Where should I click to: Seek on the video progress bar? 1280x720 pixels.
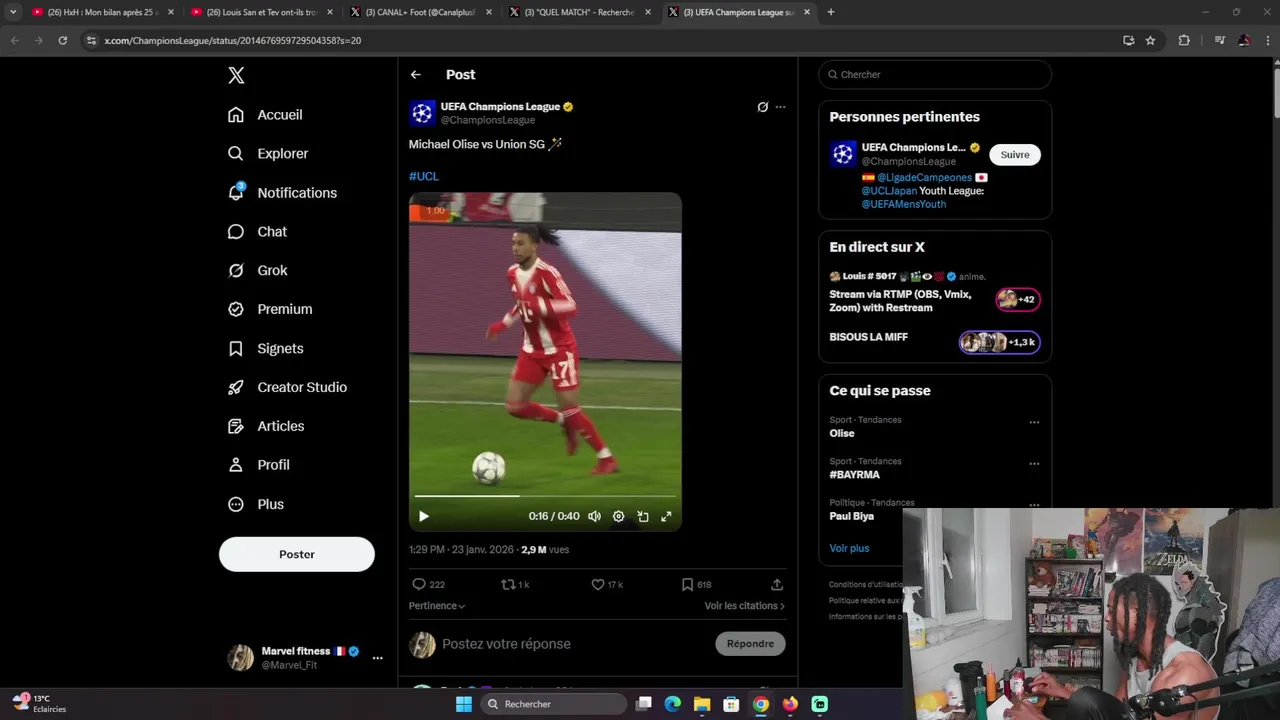click(x=545, y=496)
